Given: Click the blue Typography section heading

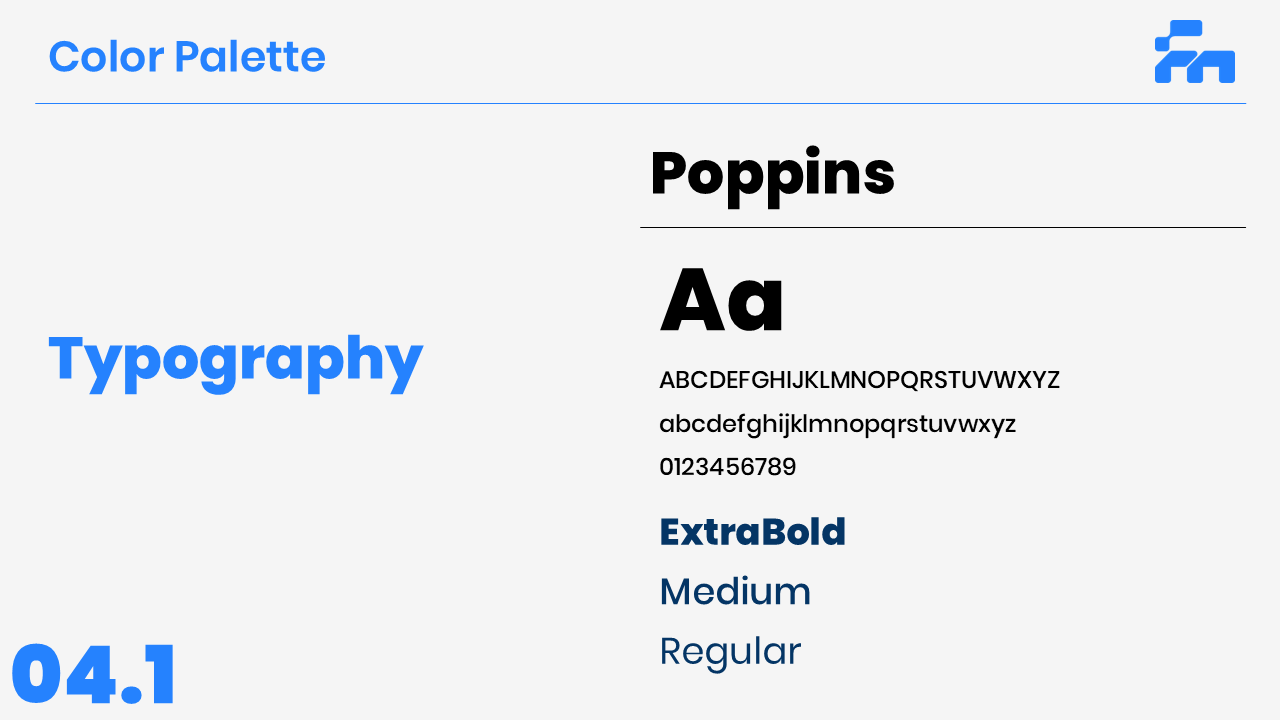Looking at the screenshot, I should coord(236,360).
